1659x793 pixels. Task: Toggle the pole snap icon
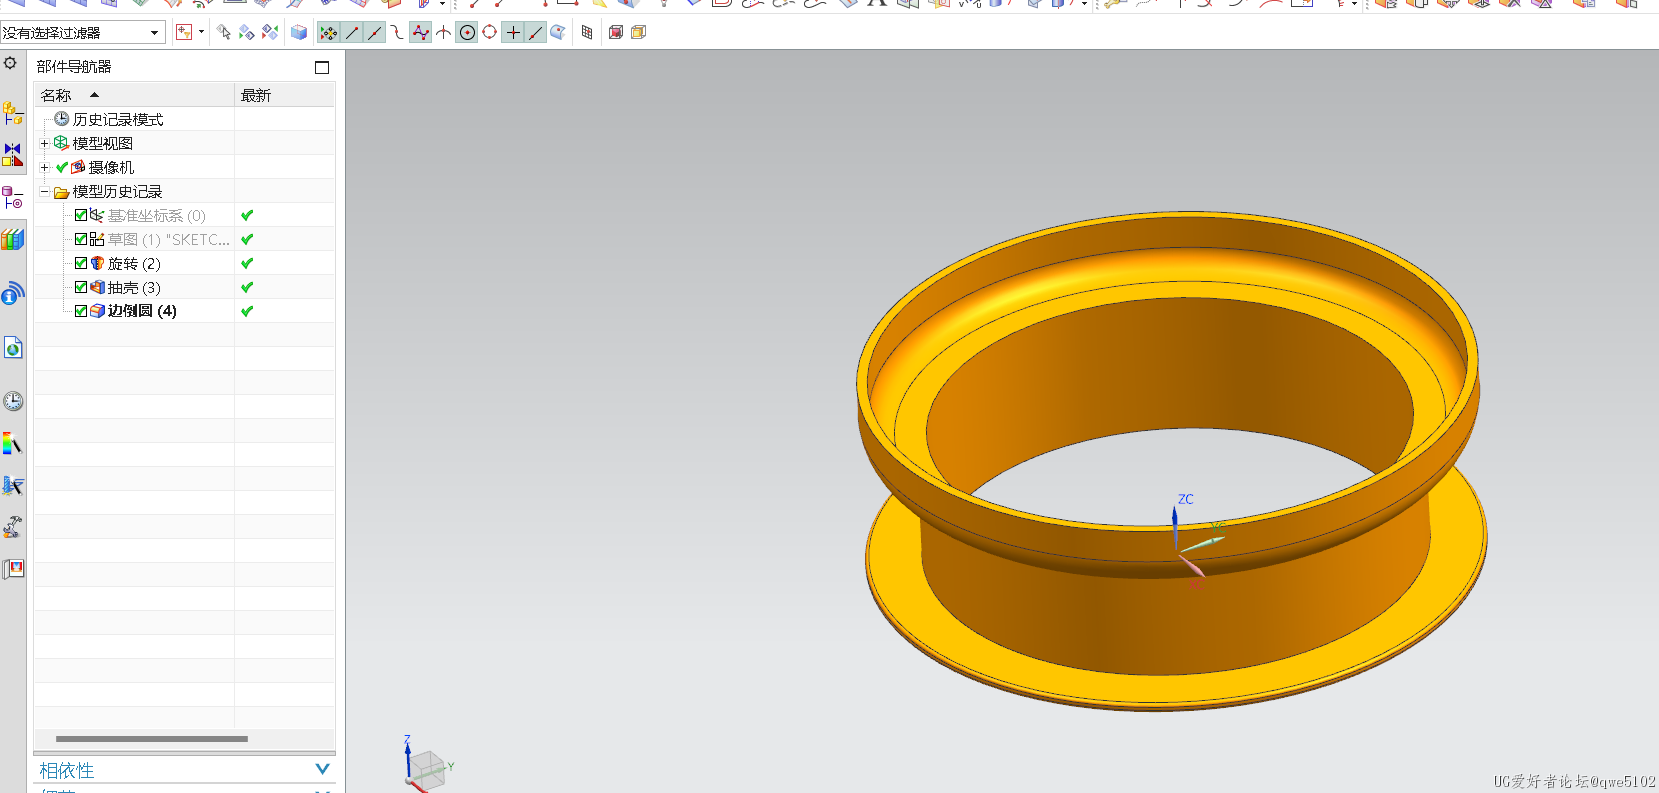click(421, 33)
